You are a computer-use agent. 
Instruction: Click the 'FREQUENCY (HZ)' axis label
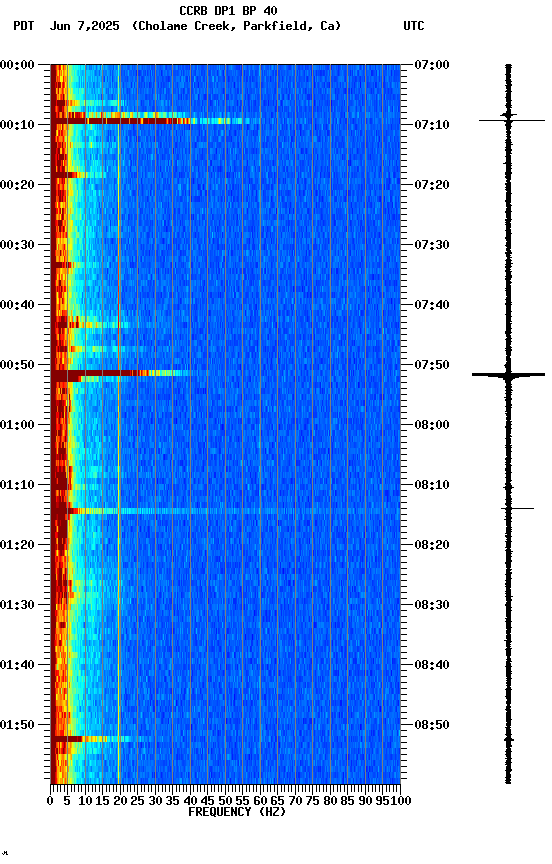(x=237, y=812)
